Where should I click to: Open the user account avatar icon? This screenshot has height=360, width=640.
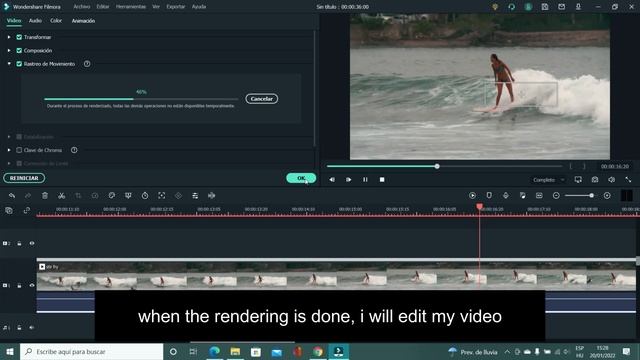point(528,7)
